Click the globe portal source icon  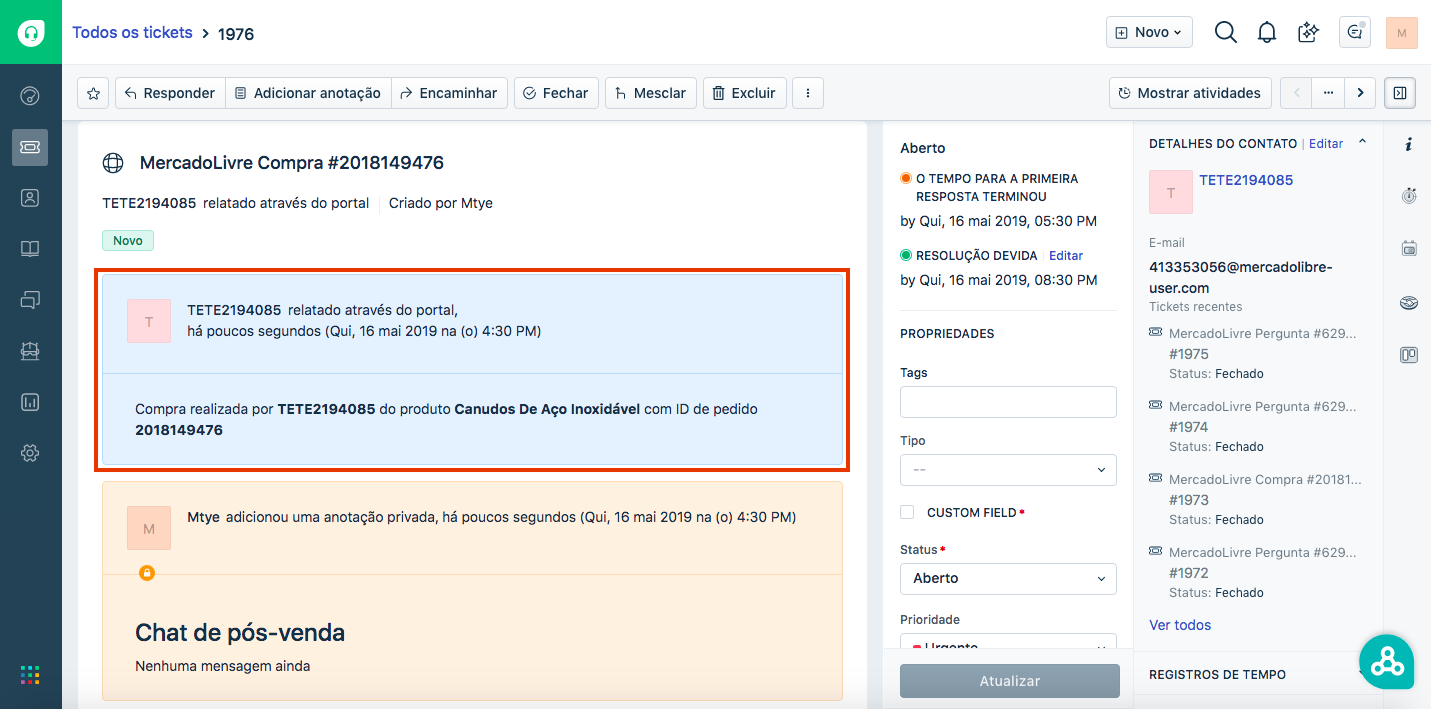[113, 163]
